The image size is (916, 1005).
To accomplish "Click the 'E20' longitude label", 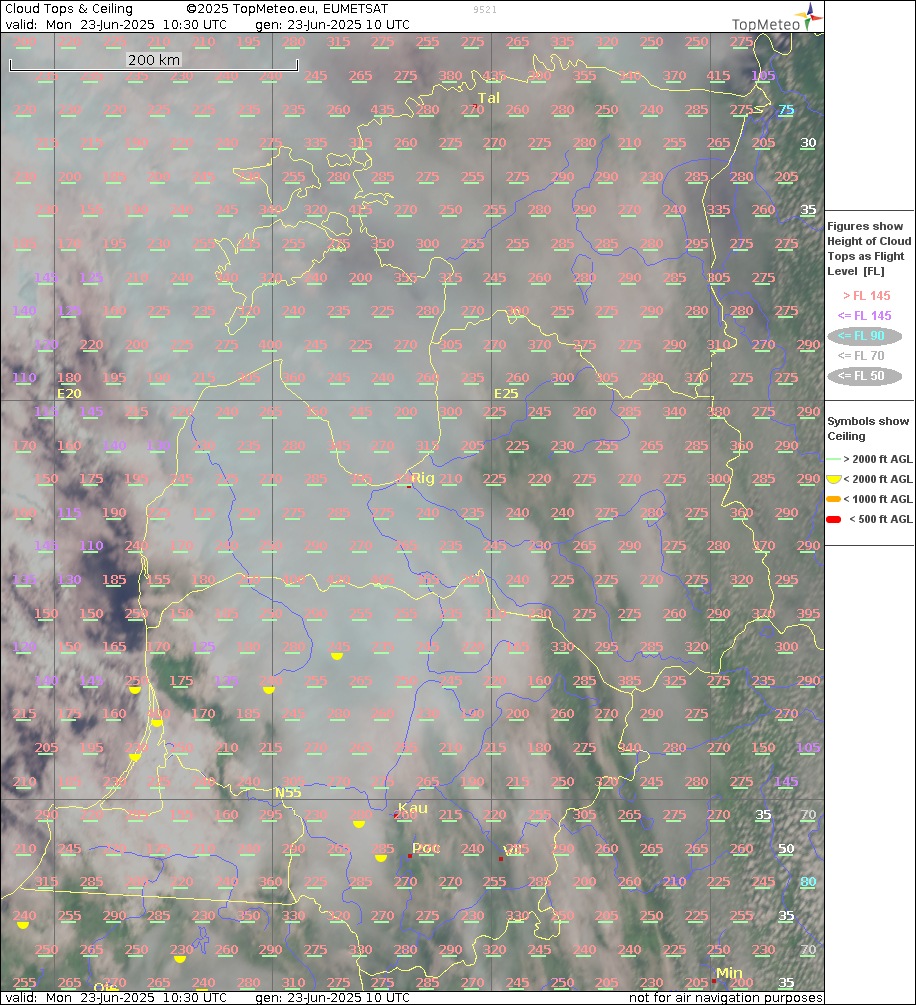I will (69, 394).
